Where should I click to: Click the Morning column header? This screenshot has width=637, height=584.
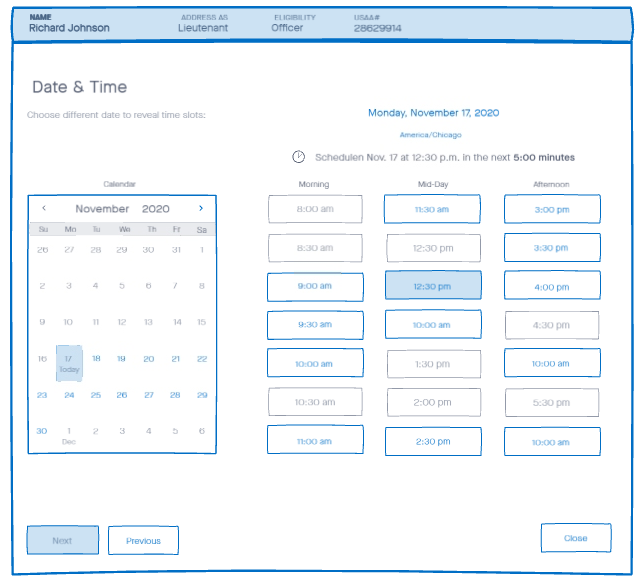314,184
